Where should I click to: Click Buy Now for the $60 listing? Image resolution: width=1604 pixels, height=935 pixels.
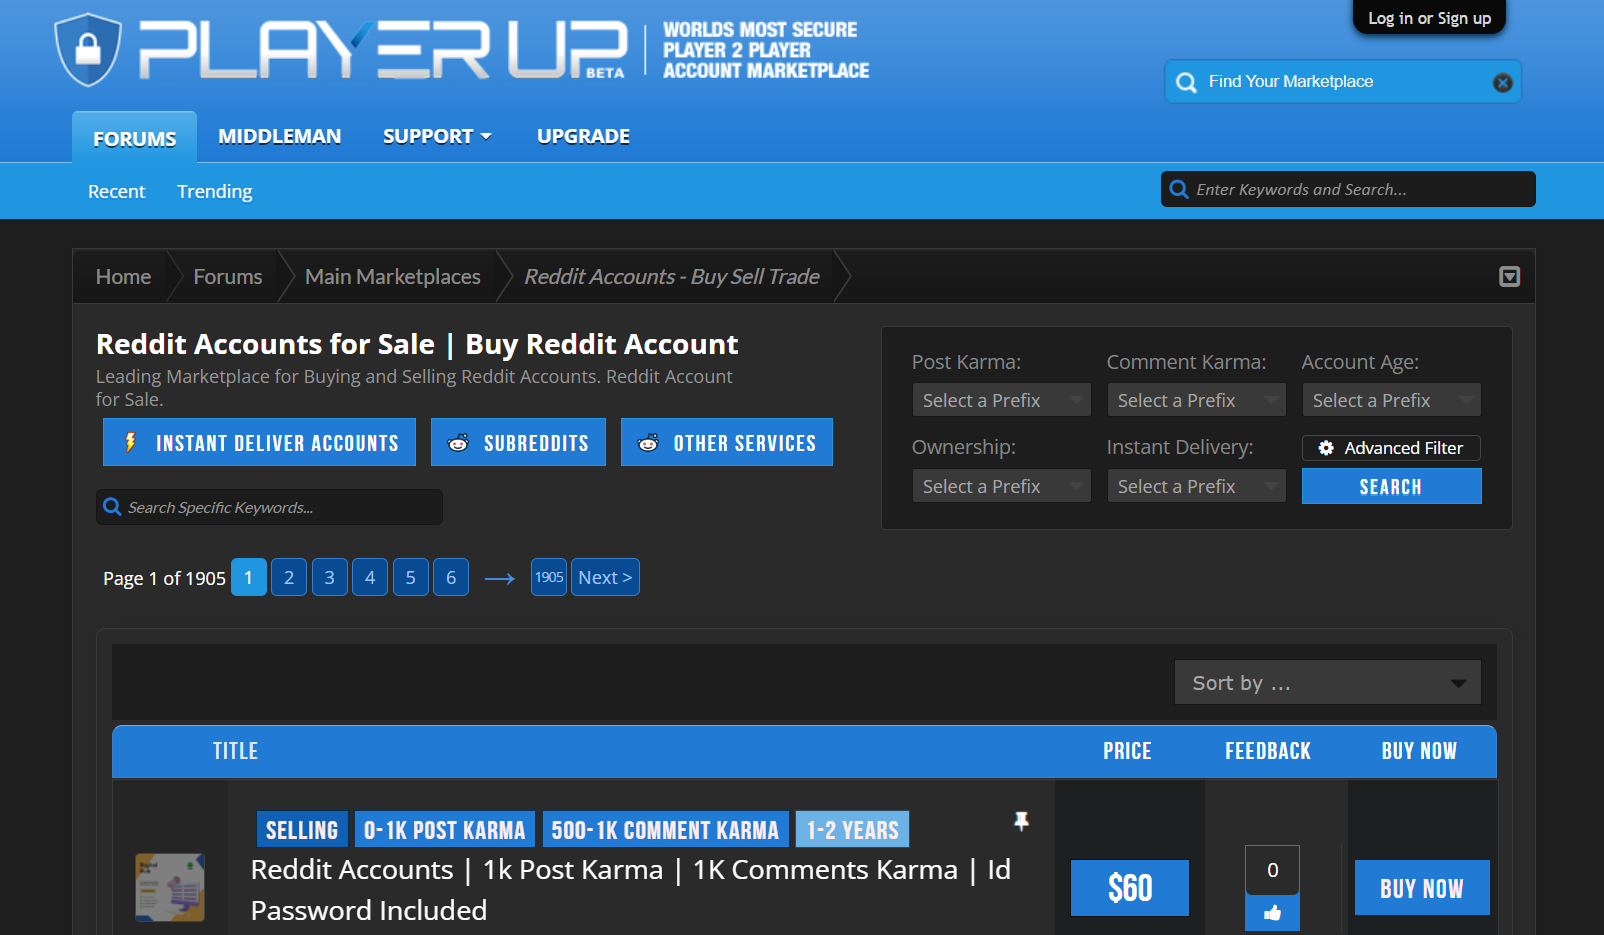tap(1422, 888)
